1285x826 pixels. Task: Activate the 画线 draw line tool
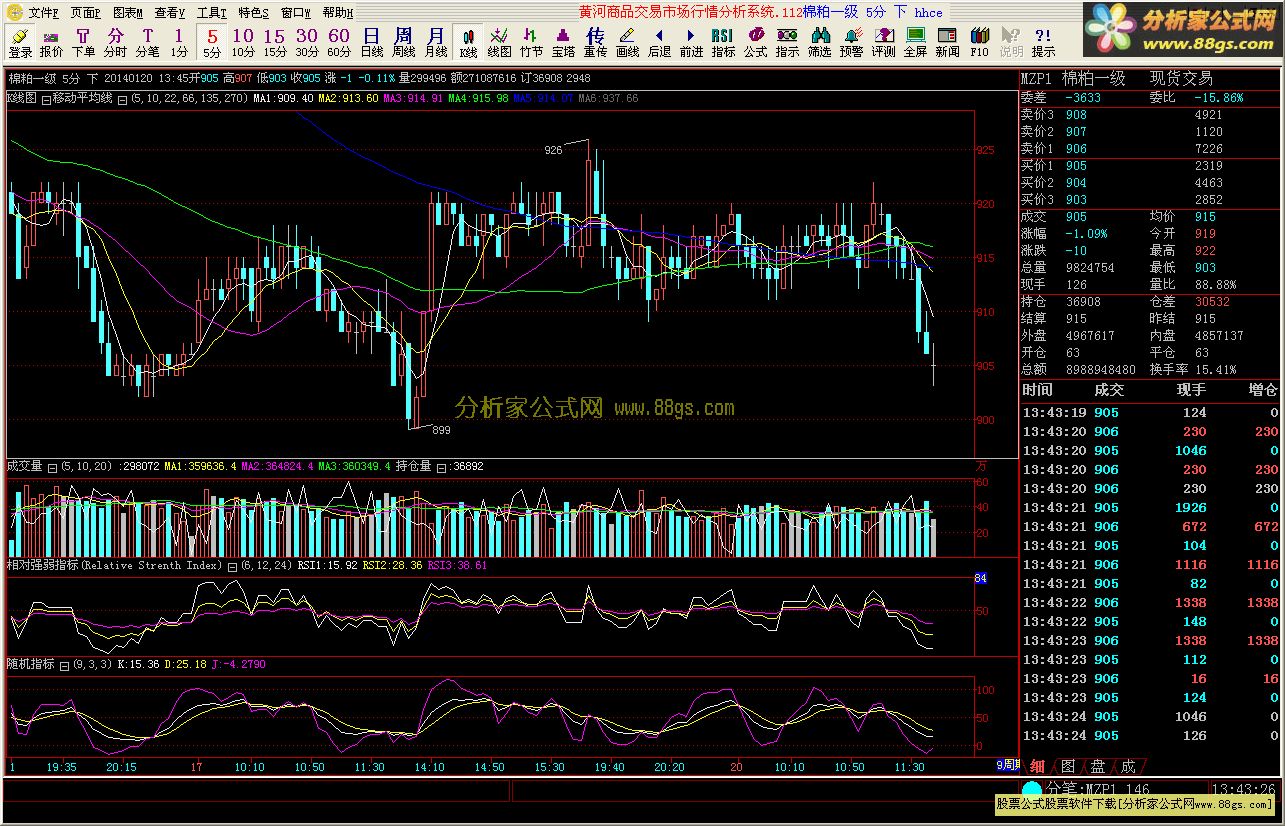(627, 42)
